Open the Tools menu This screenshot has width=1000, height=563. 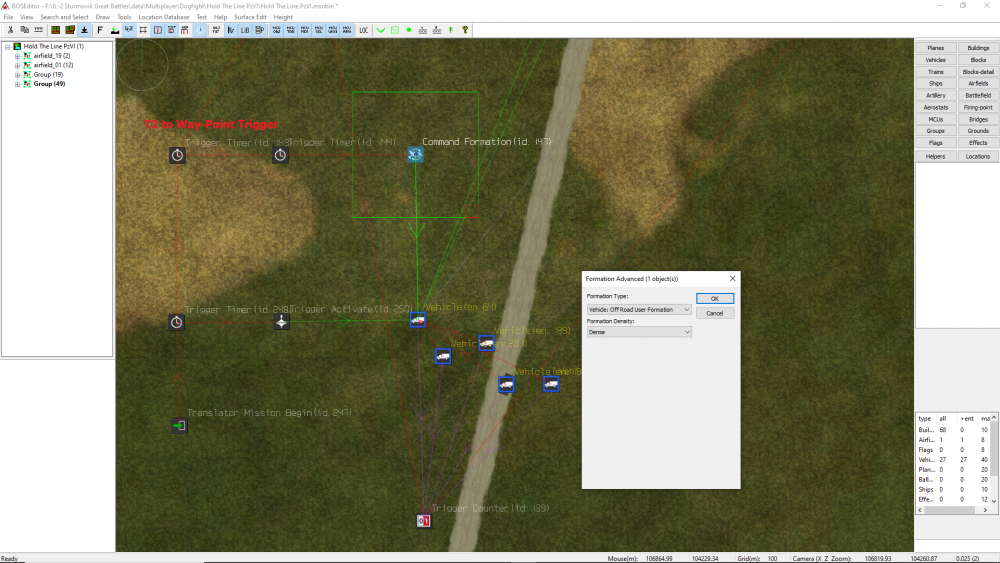(x=124, y=17)
